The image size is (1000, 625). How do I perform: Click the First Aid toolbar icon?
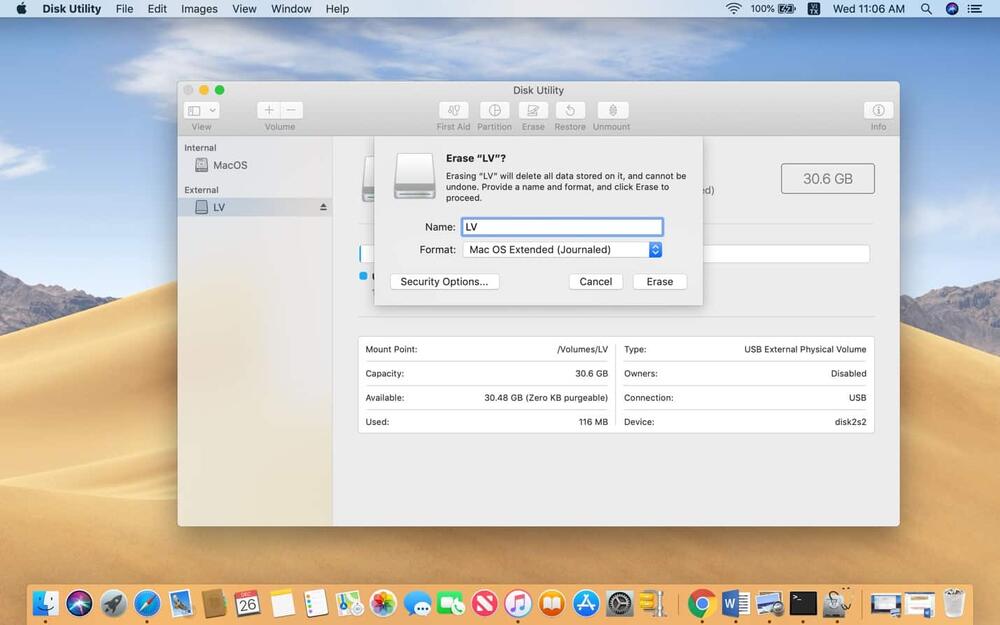tap(453, 111)
